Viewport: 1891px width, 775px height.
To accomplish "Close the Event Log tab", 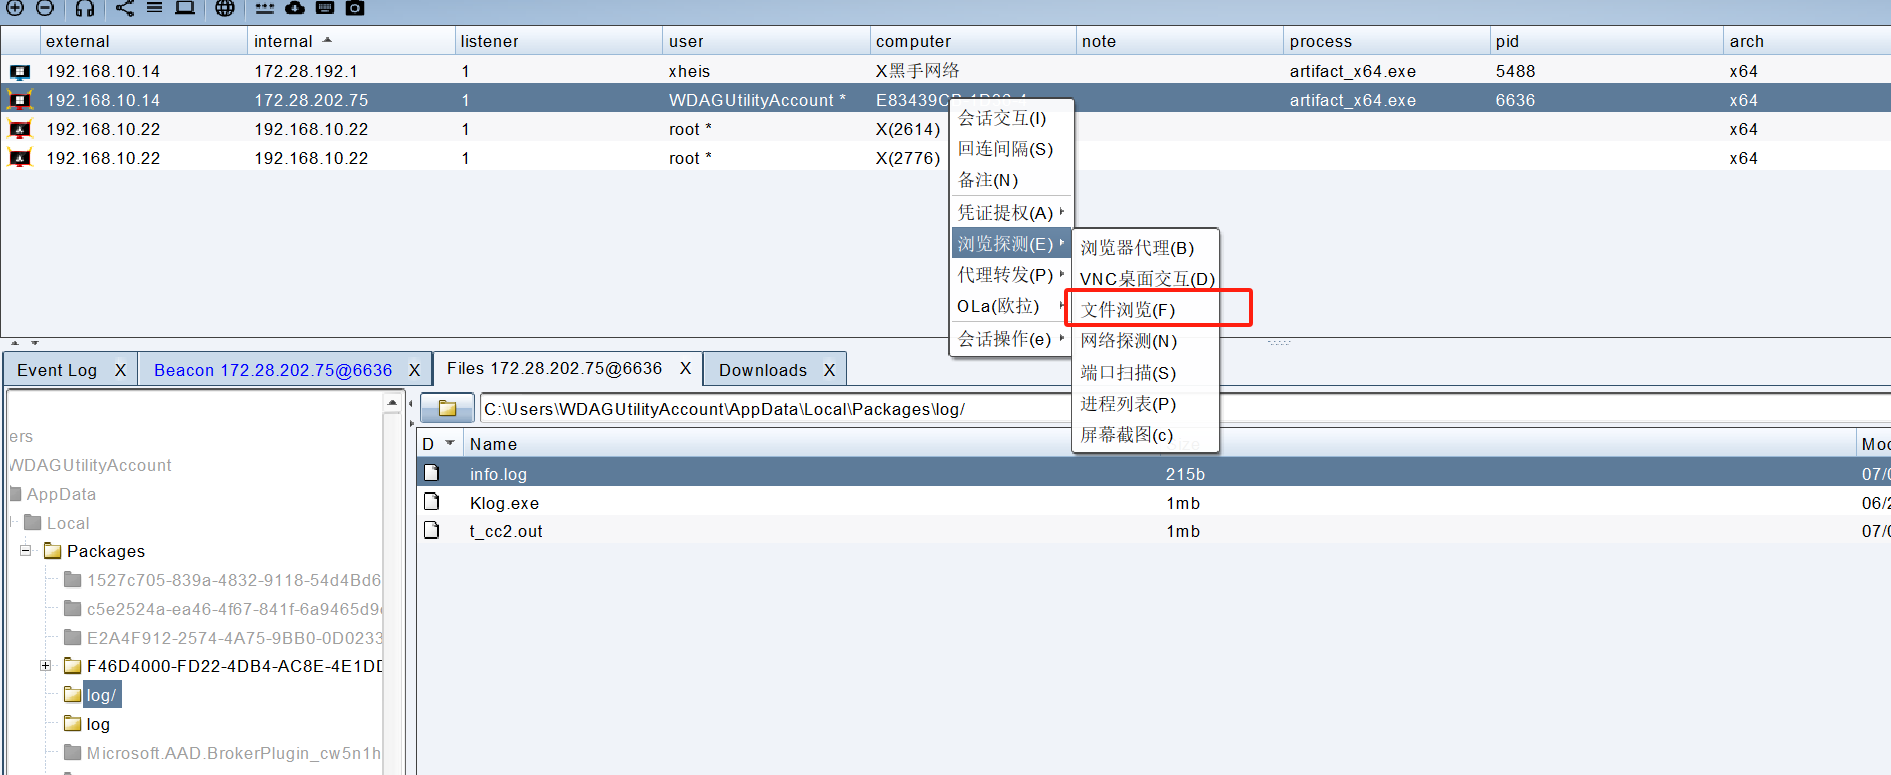I will [x=120, y=370].
